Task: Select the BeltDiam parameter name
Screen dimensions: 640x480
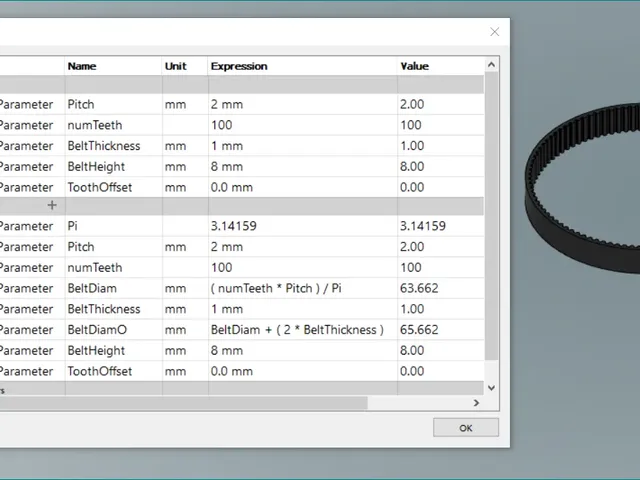Action: 113,289
